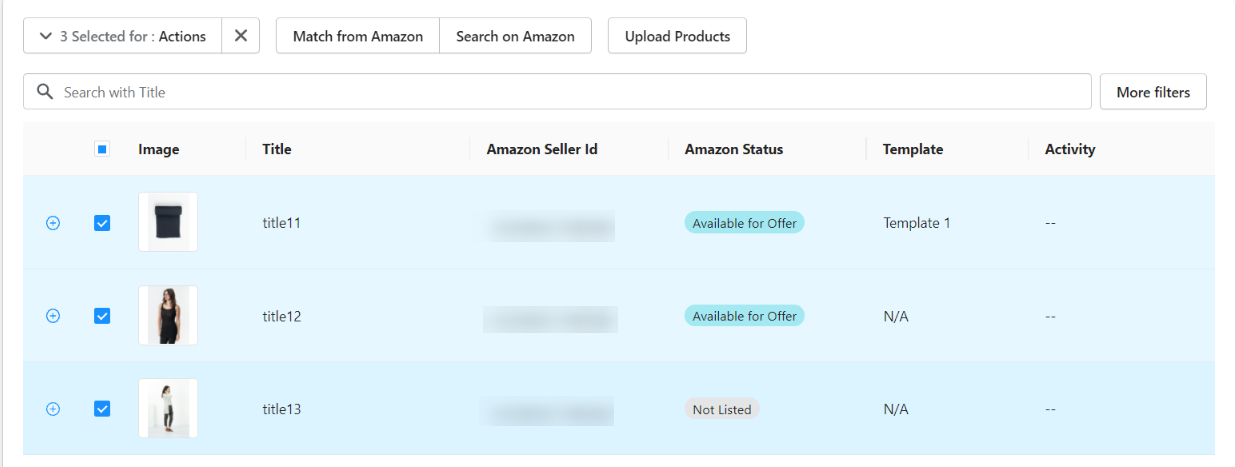Toggle the select-all header checkbox
Image resolution: width=1236 pixels, height=467 pixels.
[x=102, y=149]
